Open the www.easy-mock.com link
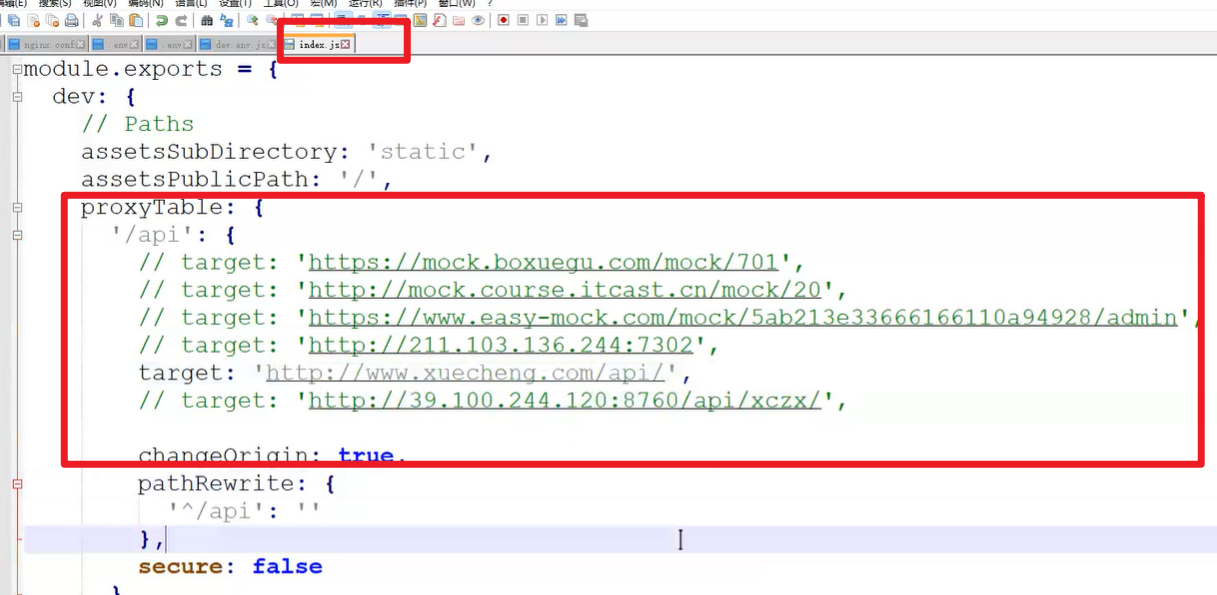The image size is (1217, 595). (743, 317)
